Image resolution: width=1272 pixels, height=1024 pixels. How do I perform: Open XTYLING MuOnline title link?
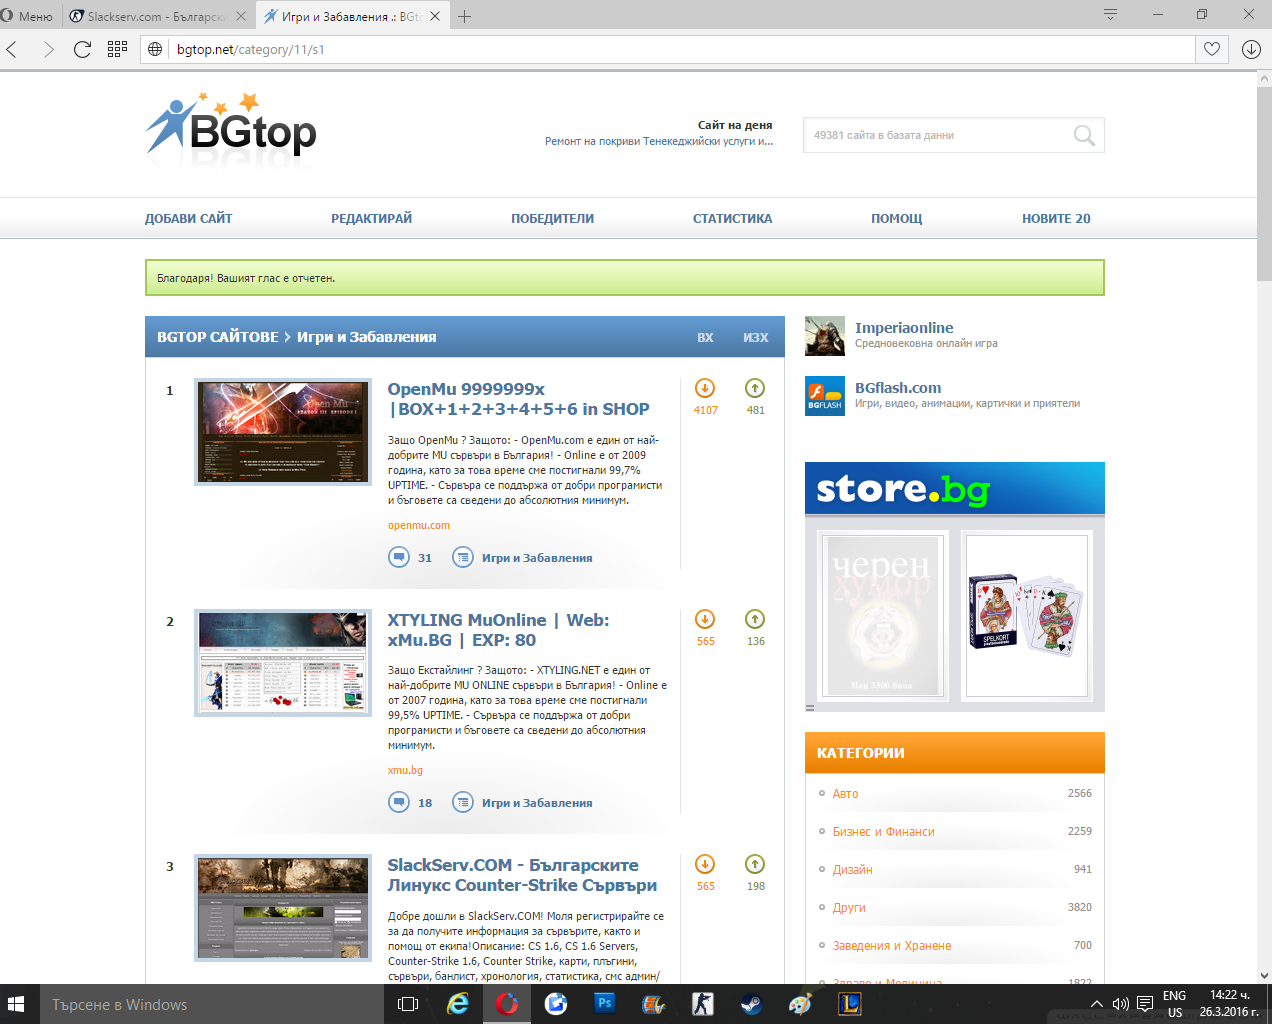(498, 630)
